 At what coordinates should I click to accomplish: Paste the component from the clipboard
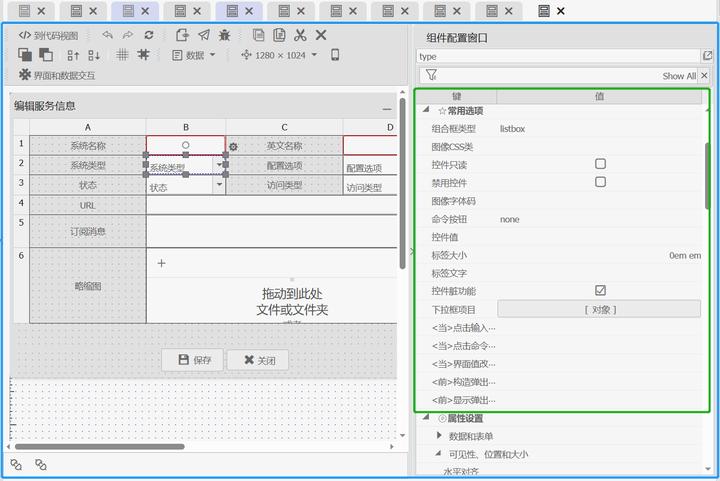pyautogui.click(x=279, y=35)
